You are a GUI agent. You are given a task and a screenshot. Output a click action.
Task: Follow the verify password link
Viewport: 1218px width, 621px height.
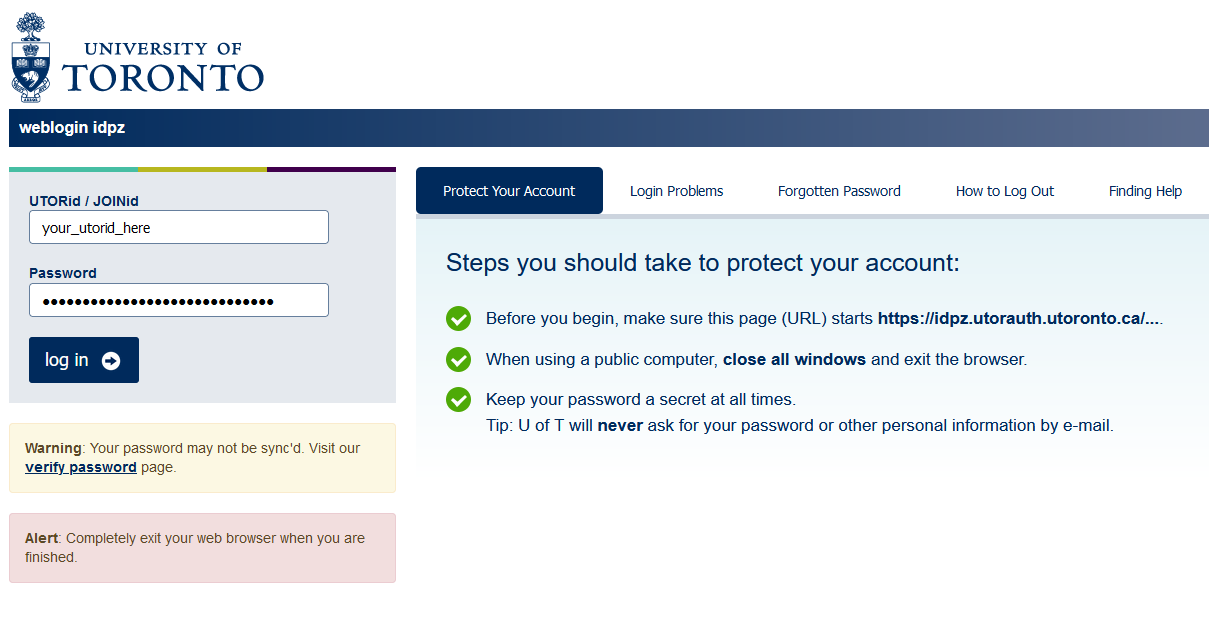tap(81, 467)
